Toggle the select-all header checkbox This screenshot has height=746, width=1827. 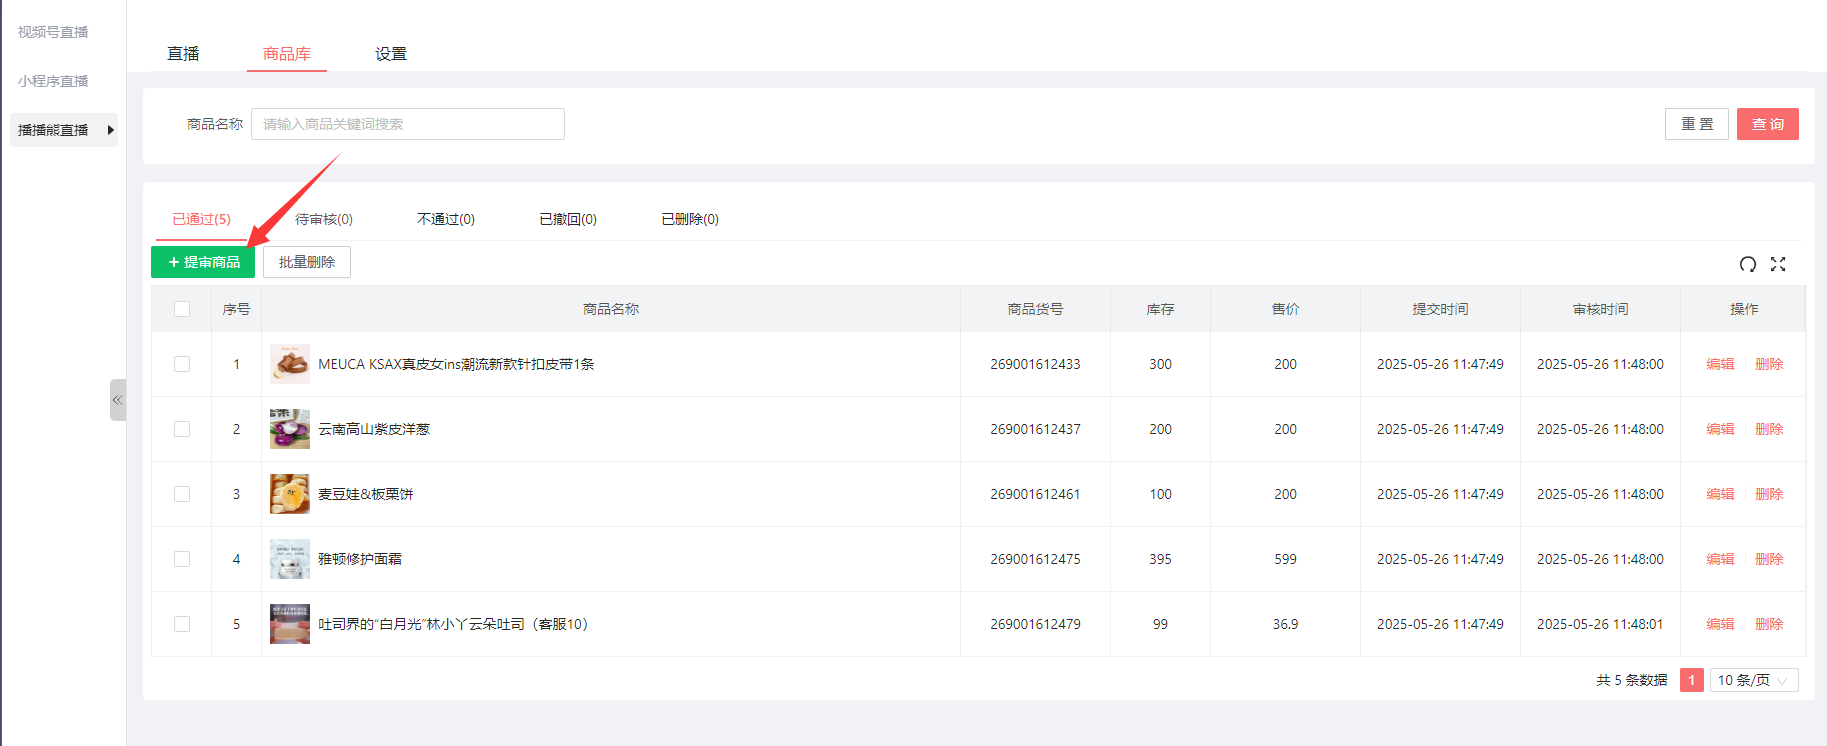tap(182, 309)
